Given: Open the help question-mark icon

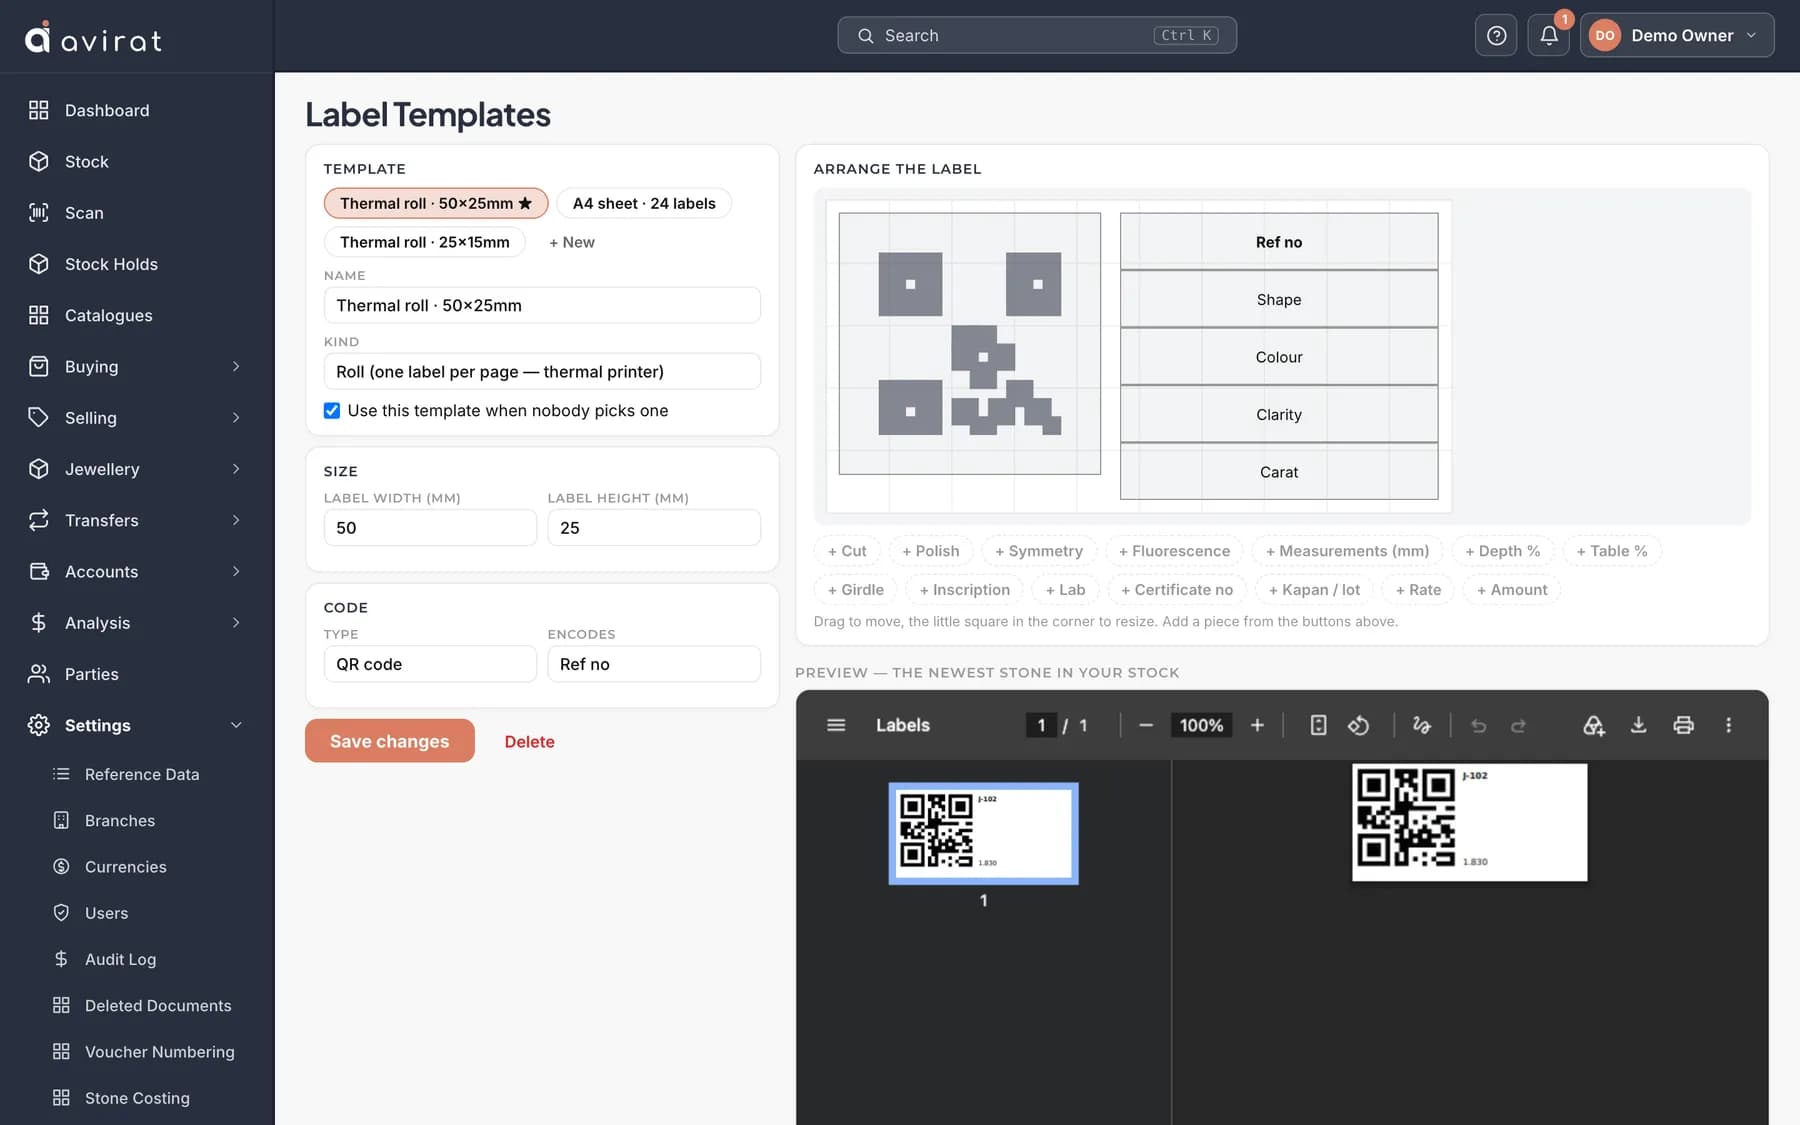Looking at the screenshot, I should 1496,36.
